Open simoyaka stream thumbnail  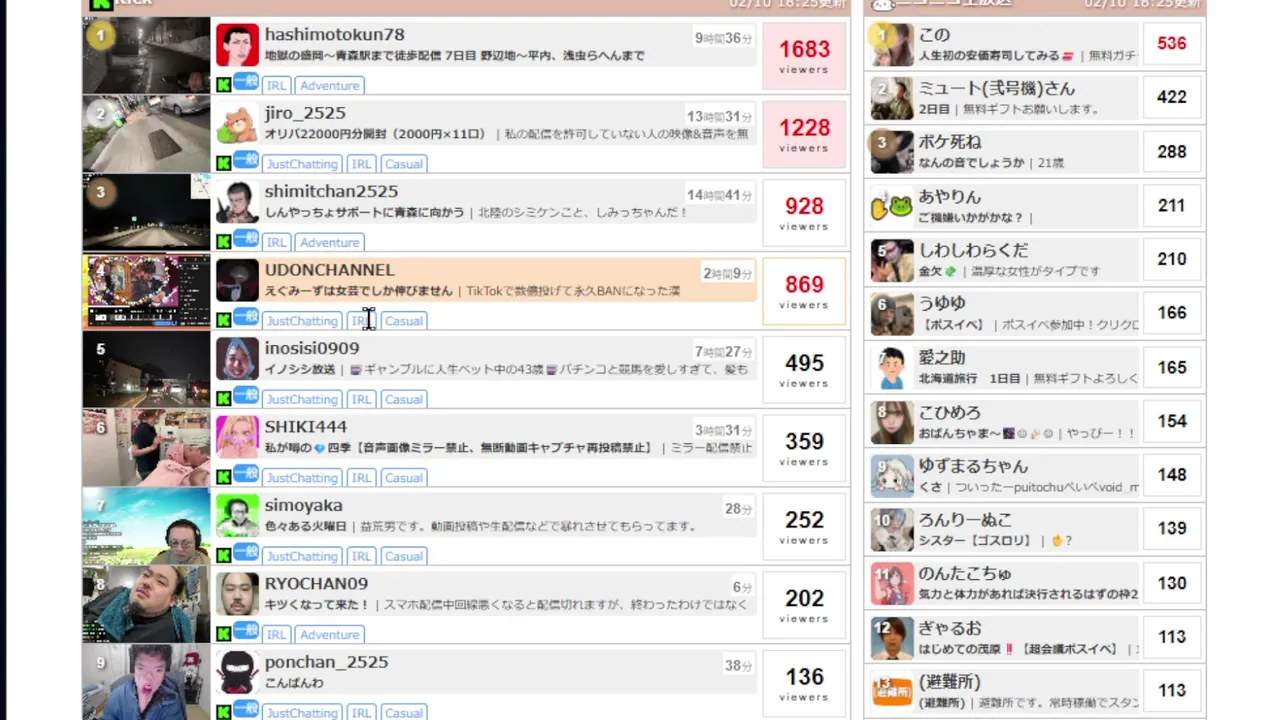click(146, 526)
